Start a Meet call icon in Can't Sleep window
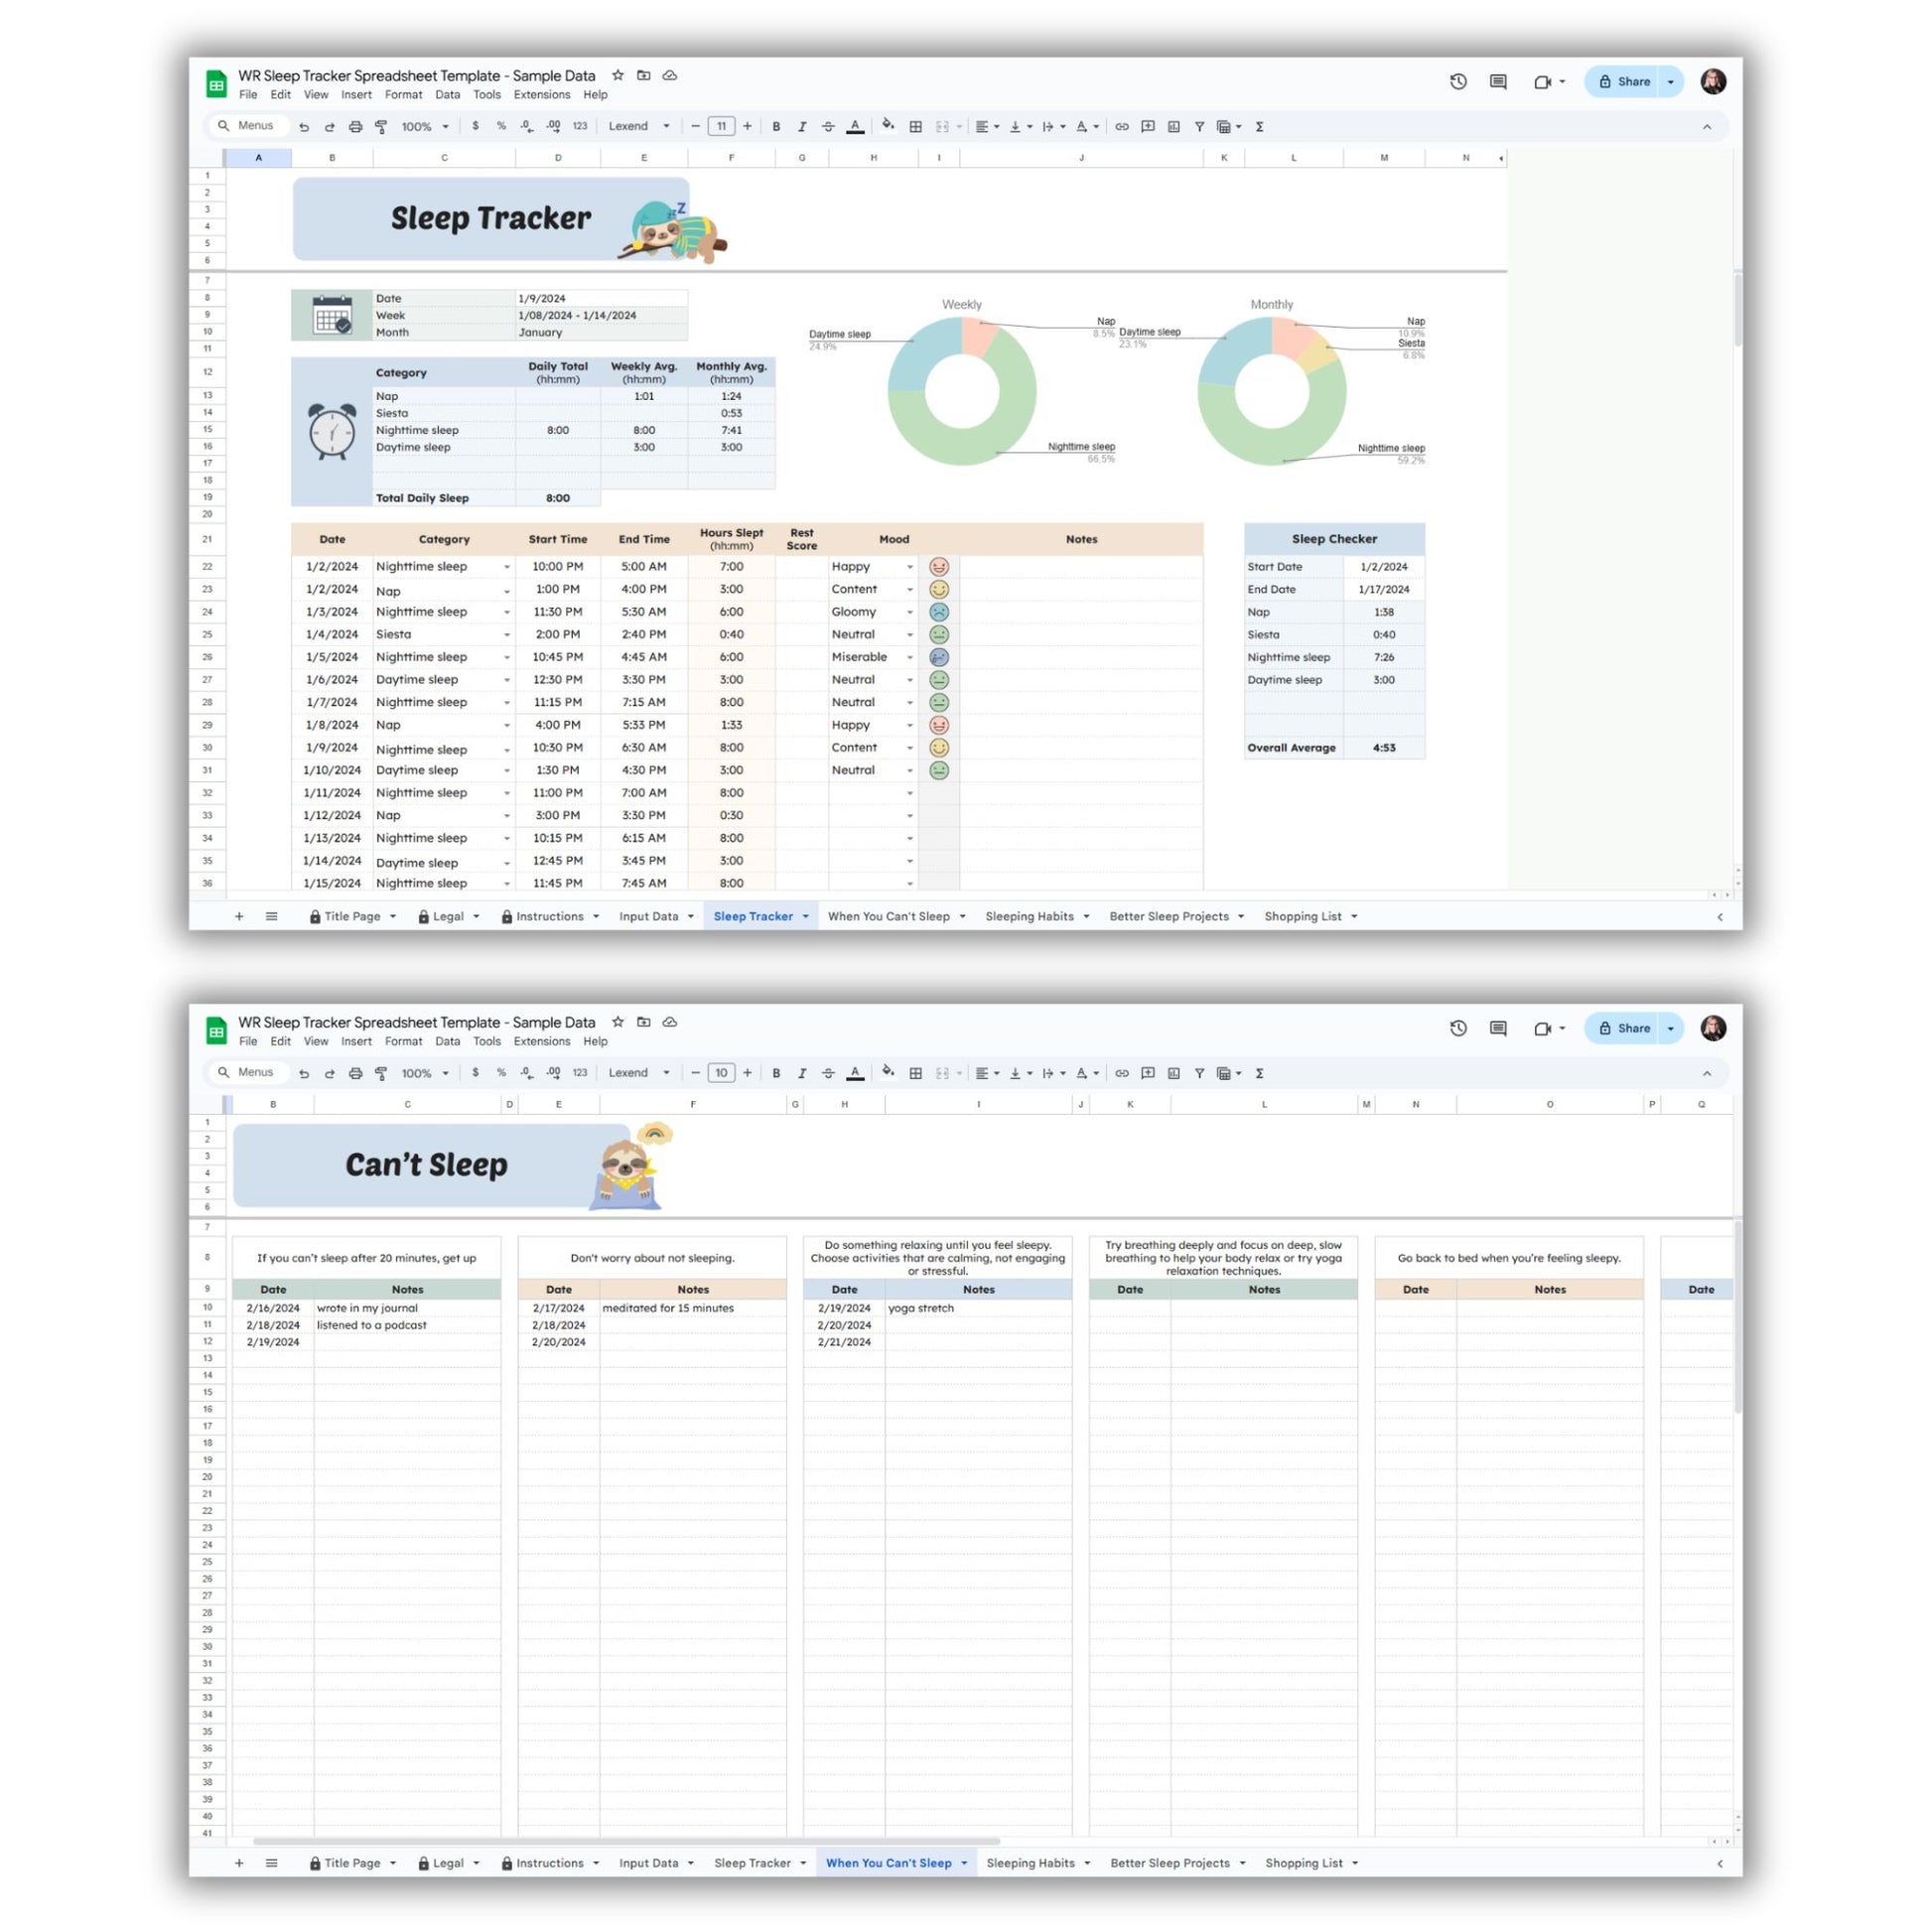Image resolution: width=1932 pixels, height=1932 pixels. pyautogui.click(x=1543, y=1028)
